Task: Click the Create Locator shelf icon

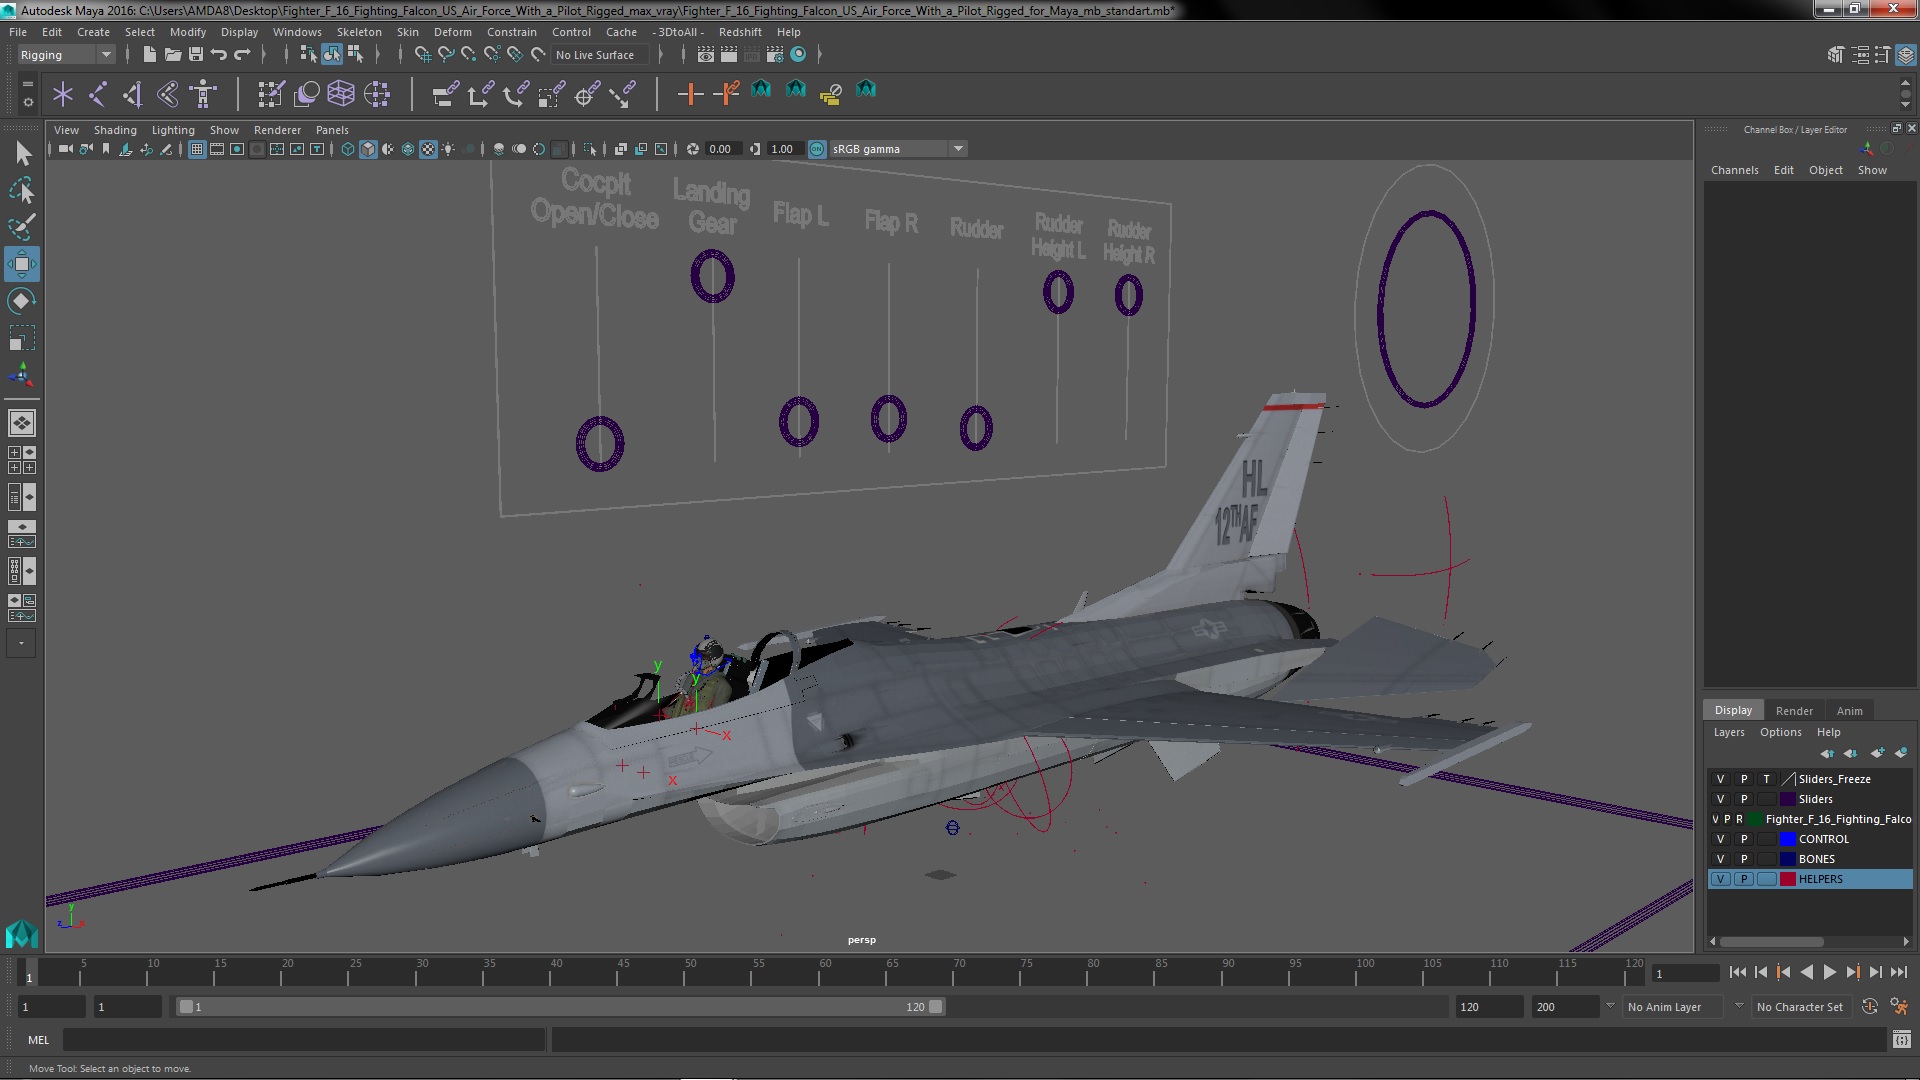Action: click(63, 94)
